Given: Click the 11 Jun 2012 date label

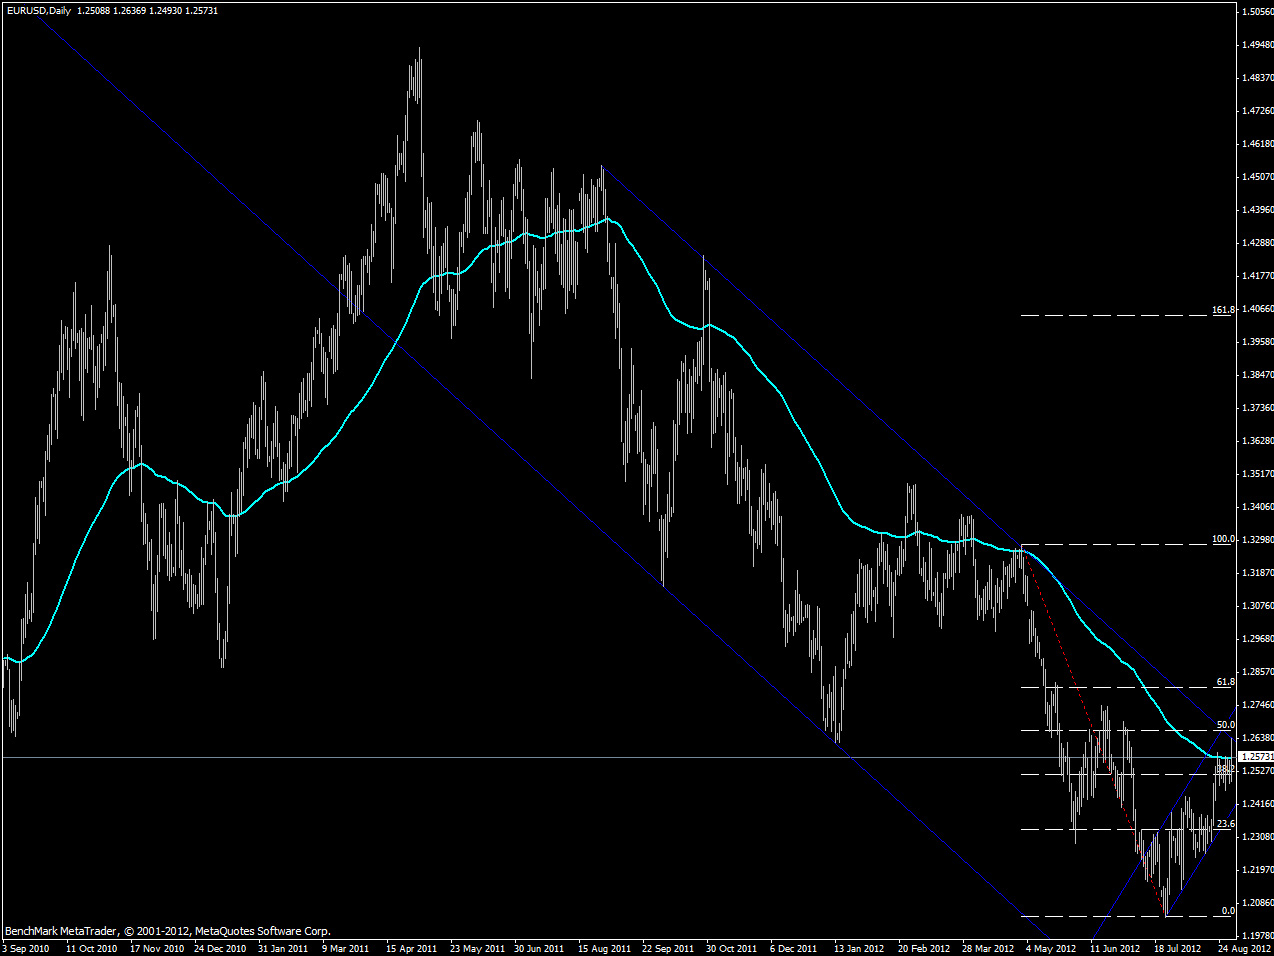Looking at the screenshot, I should pos(1115,949).
